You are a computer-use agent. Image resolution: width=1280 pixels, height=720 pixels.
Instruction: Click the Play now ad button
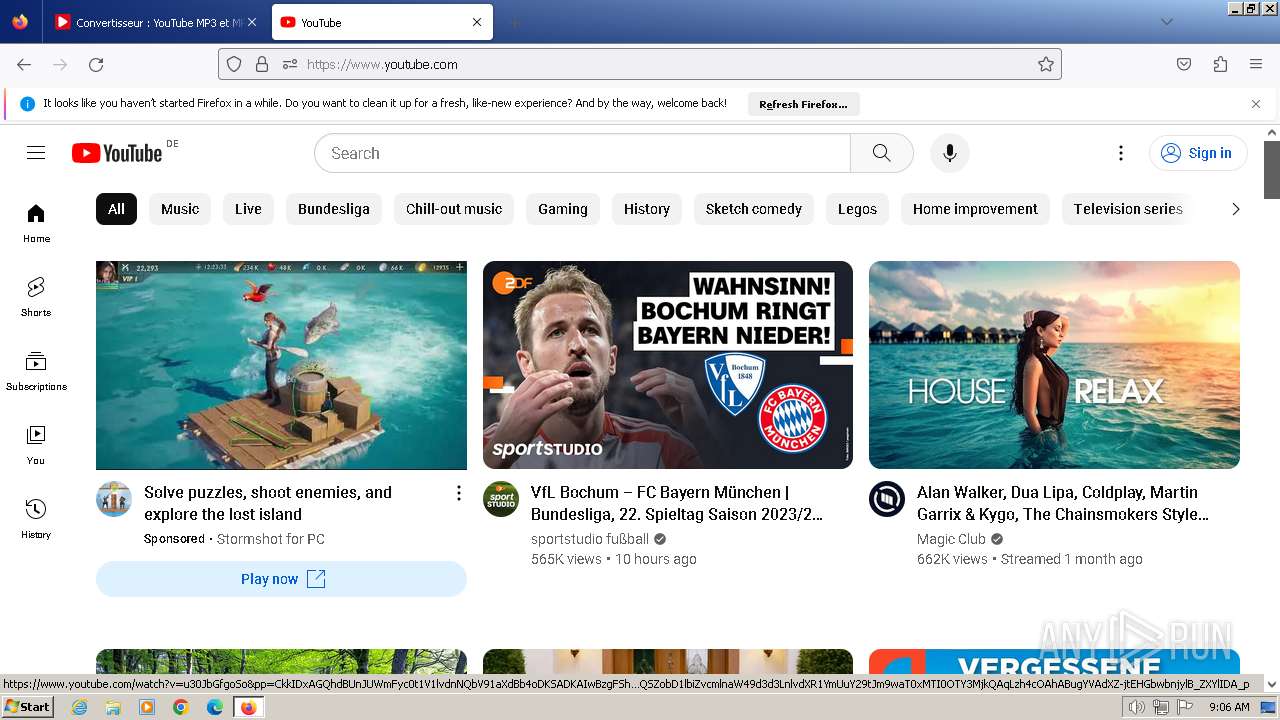click(x=281, y=579)
